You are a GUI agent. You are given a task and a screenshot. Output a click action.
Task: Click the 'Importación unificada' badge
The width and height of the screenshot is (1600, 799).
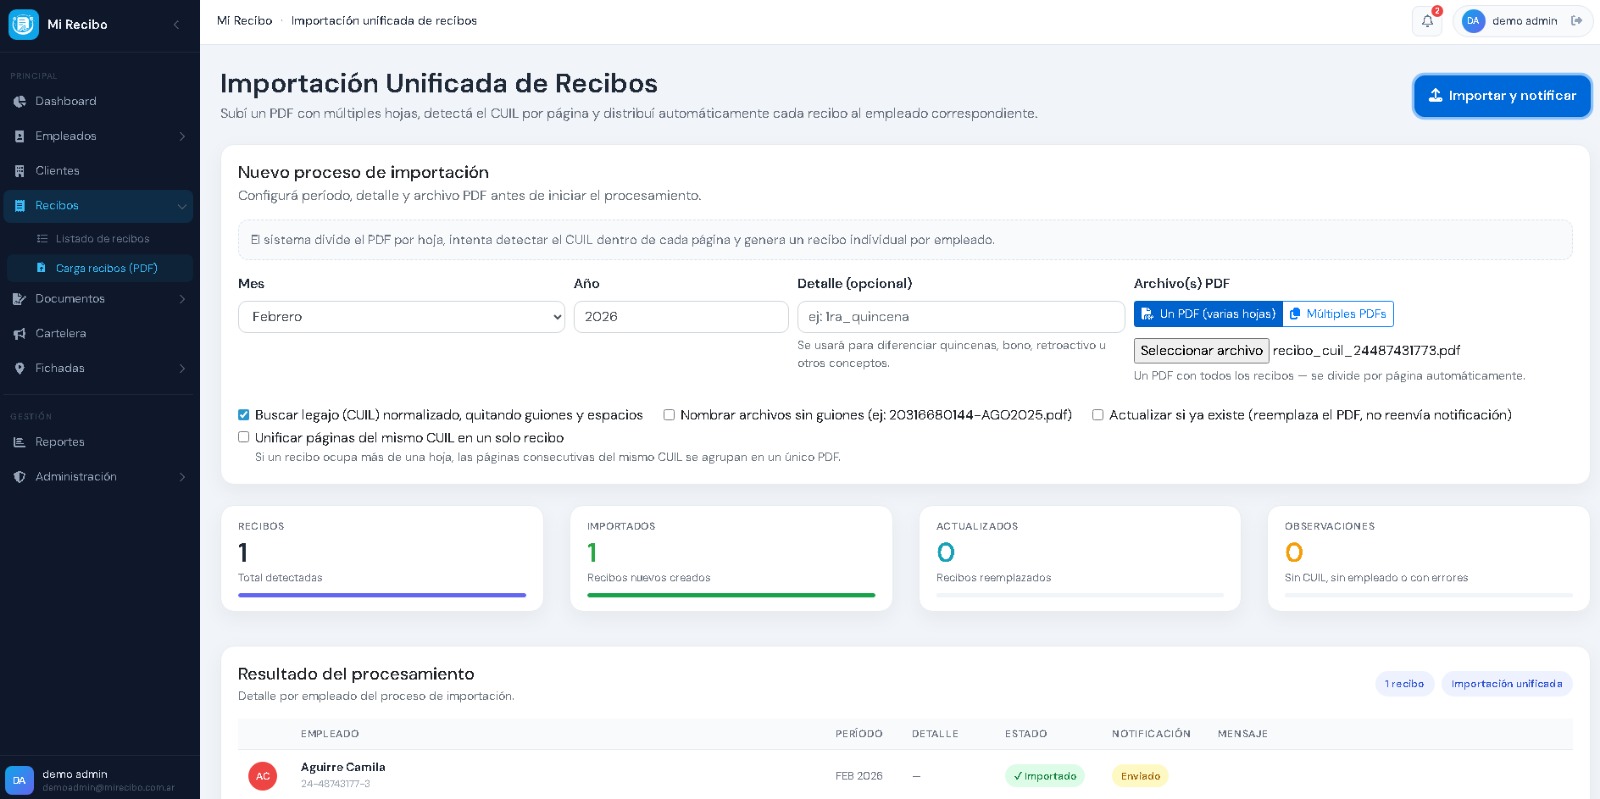1507,684
